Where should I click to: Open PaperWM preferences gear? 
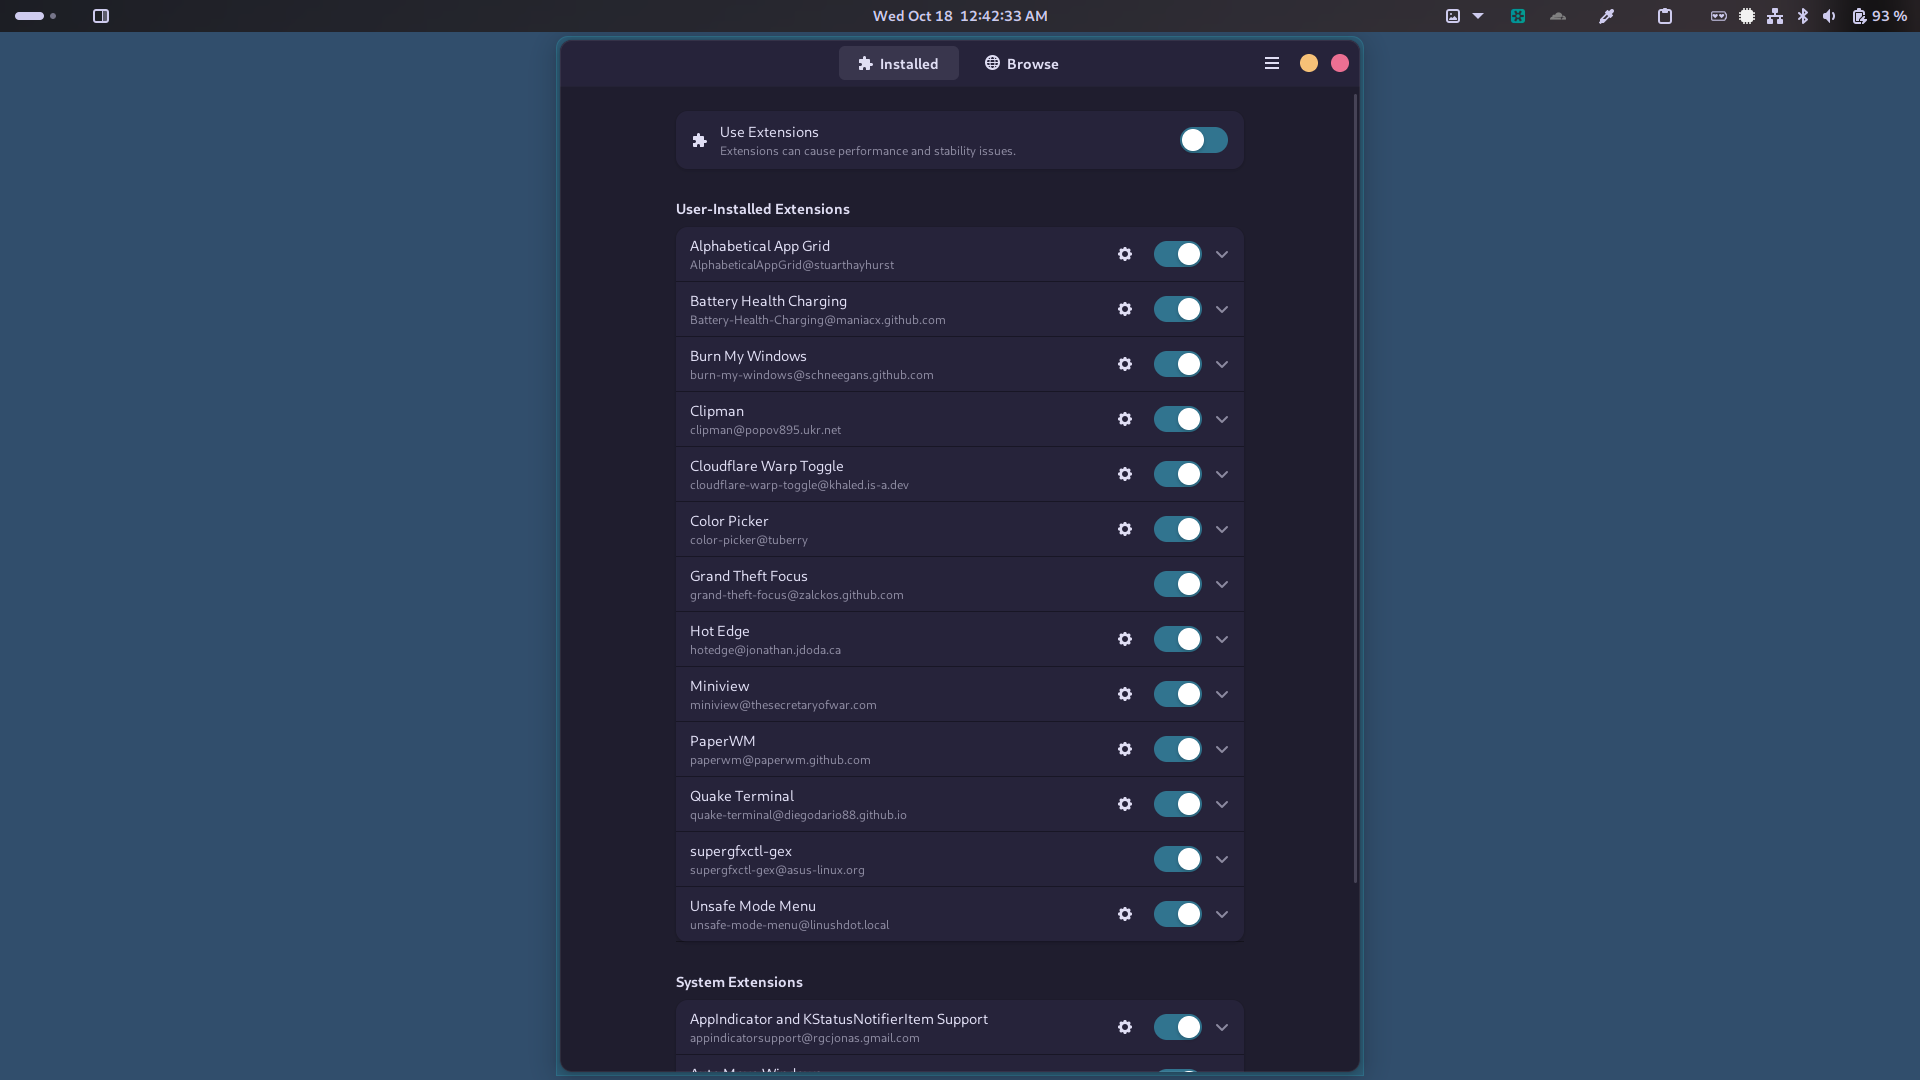[1124, 749]
